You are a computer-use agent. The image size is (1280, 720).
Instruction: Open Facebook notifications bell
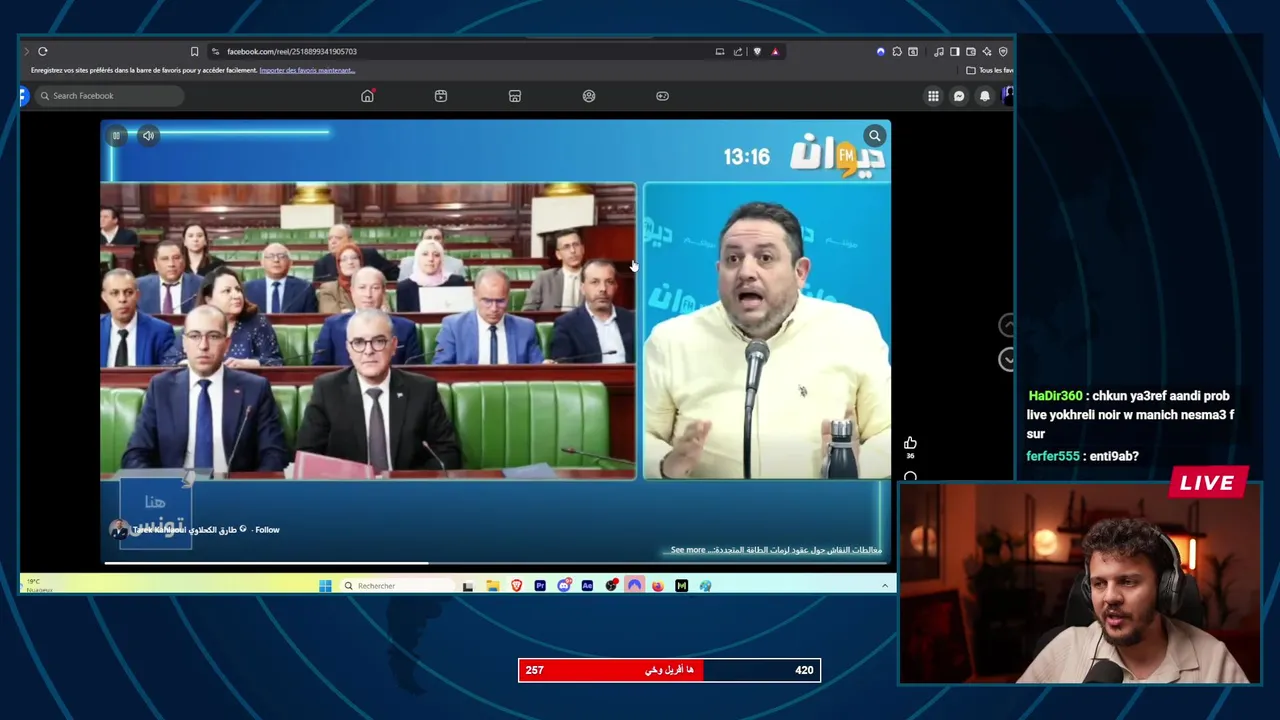pos(985,96)
